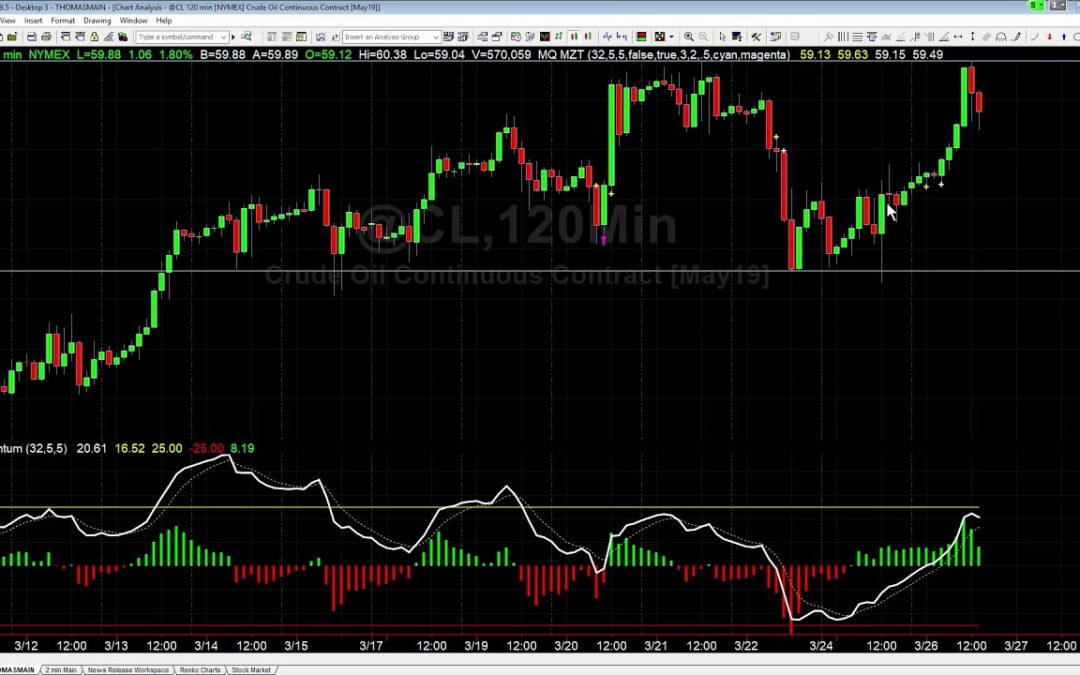This screenshot has width=1080, height=675.
Task: Select the vertical double-arrow drawing tool
Action: pyautogui.click(x=973, y=37)
